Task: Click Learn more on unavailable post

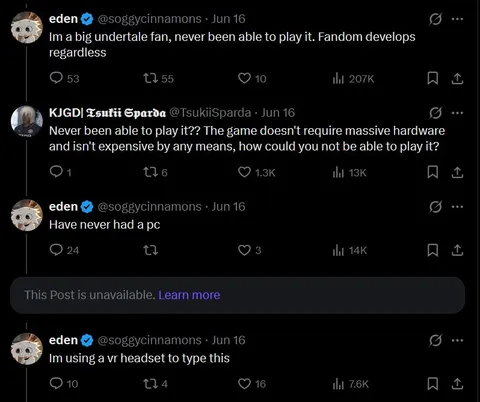Action: pos(189,295)
